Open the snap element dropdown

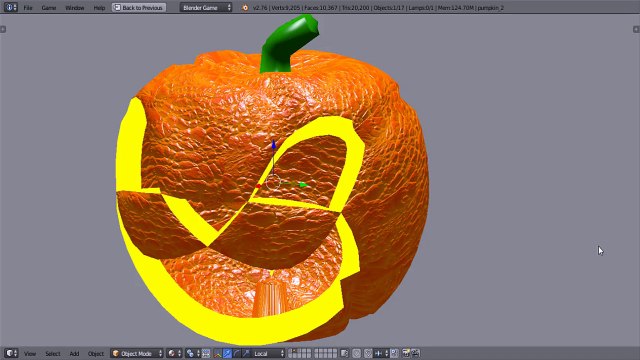coord(381,353)
